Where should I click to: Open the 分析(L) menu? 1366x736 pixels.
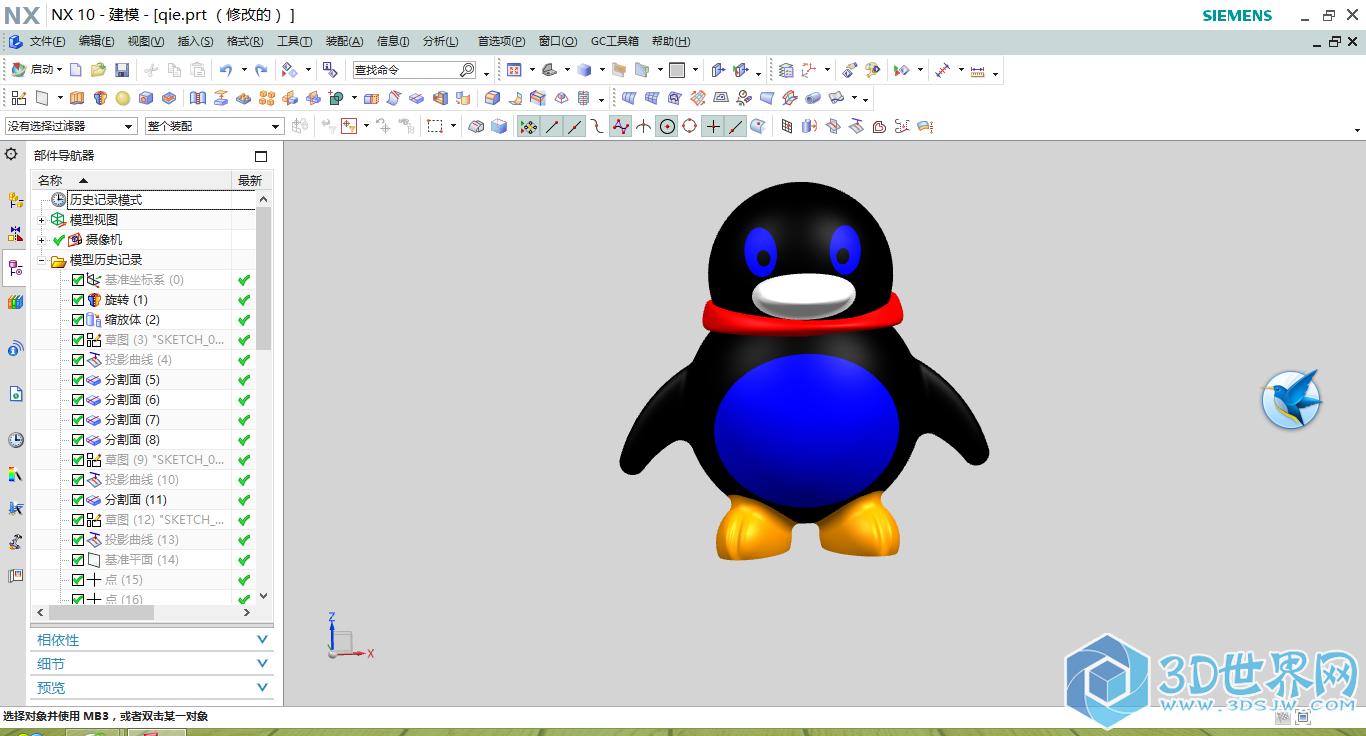(x=440, y=41)
